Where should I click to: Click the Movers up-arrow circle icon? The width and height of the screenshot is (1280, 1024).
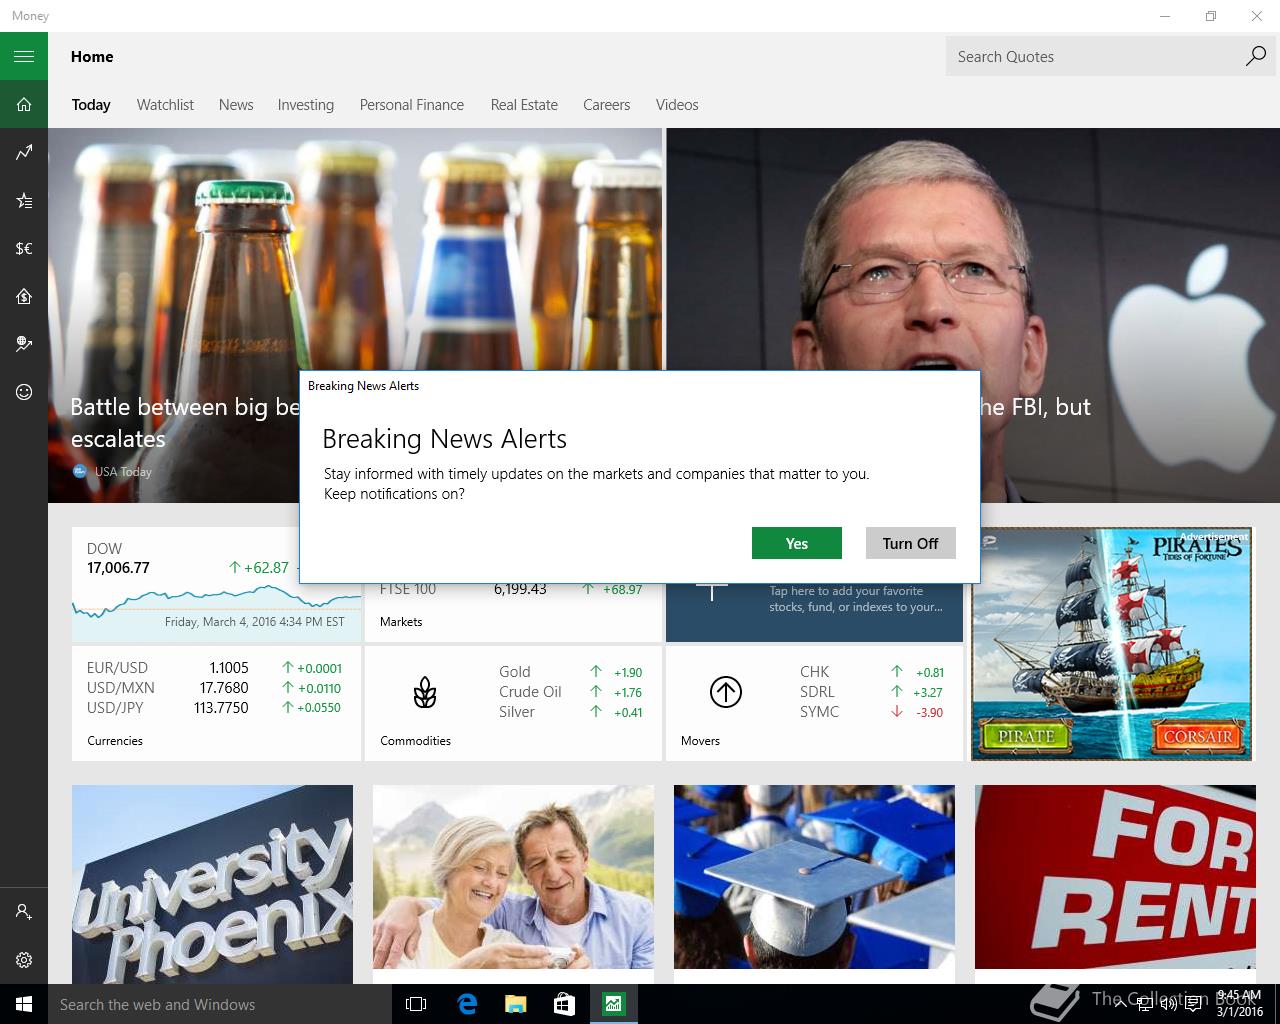[726, 692]
